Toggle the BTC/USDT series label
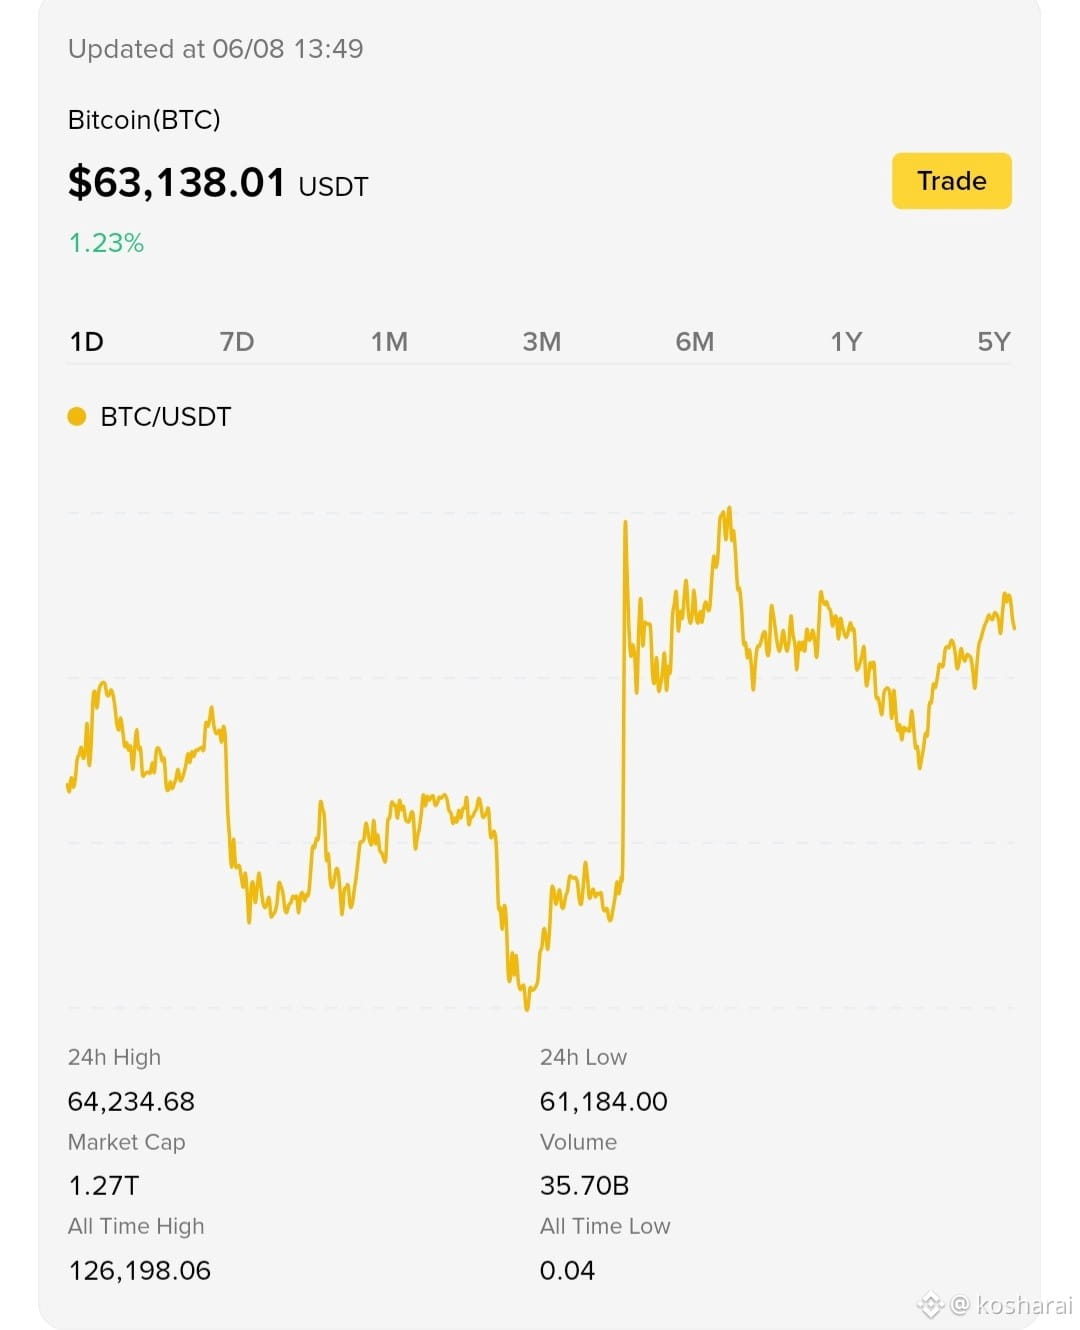This screenshot has height=1330, width=1080. coord(166,417)
